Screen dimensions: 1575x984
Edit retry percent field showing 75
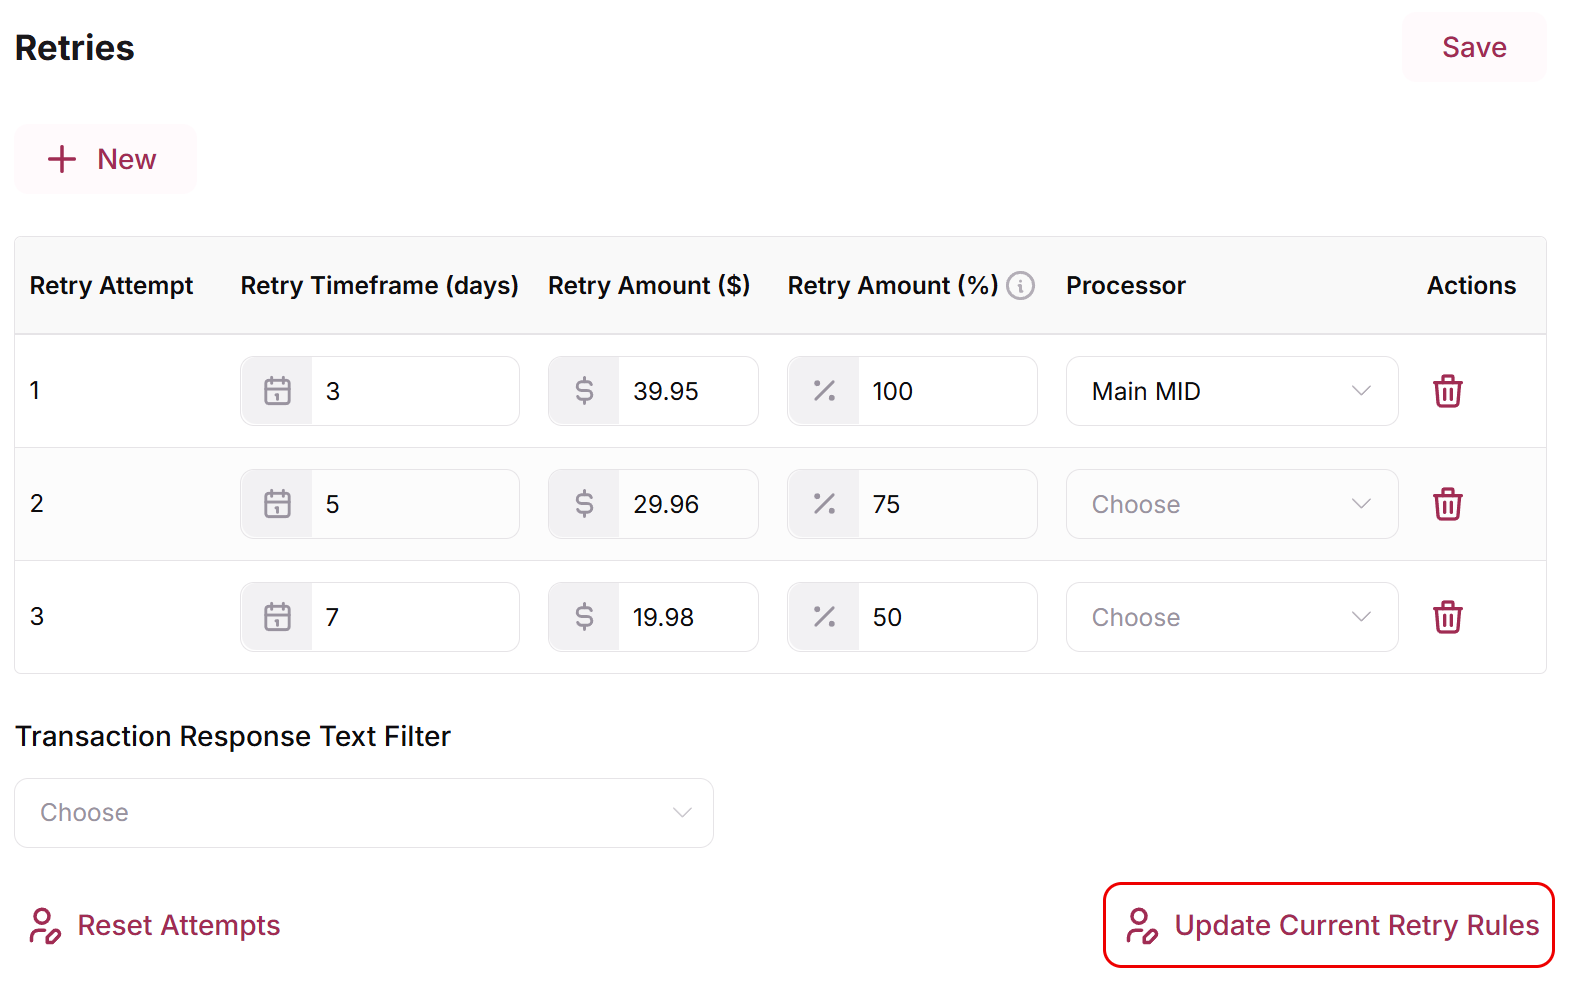947,504
